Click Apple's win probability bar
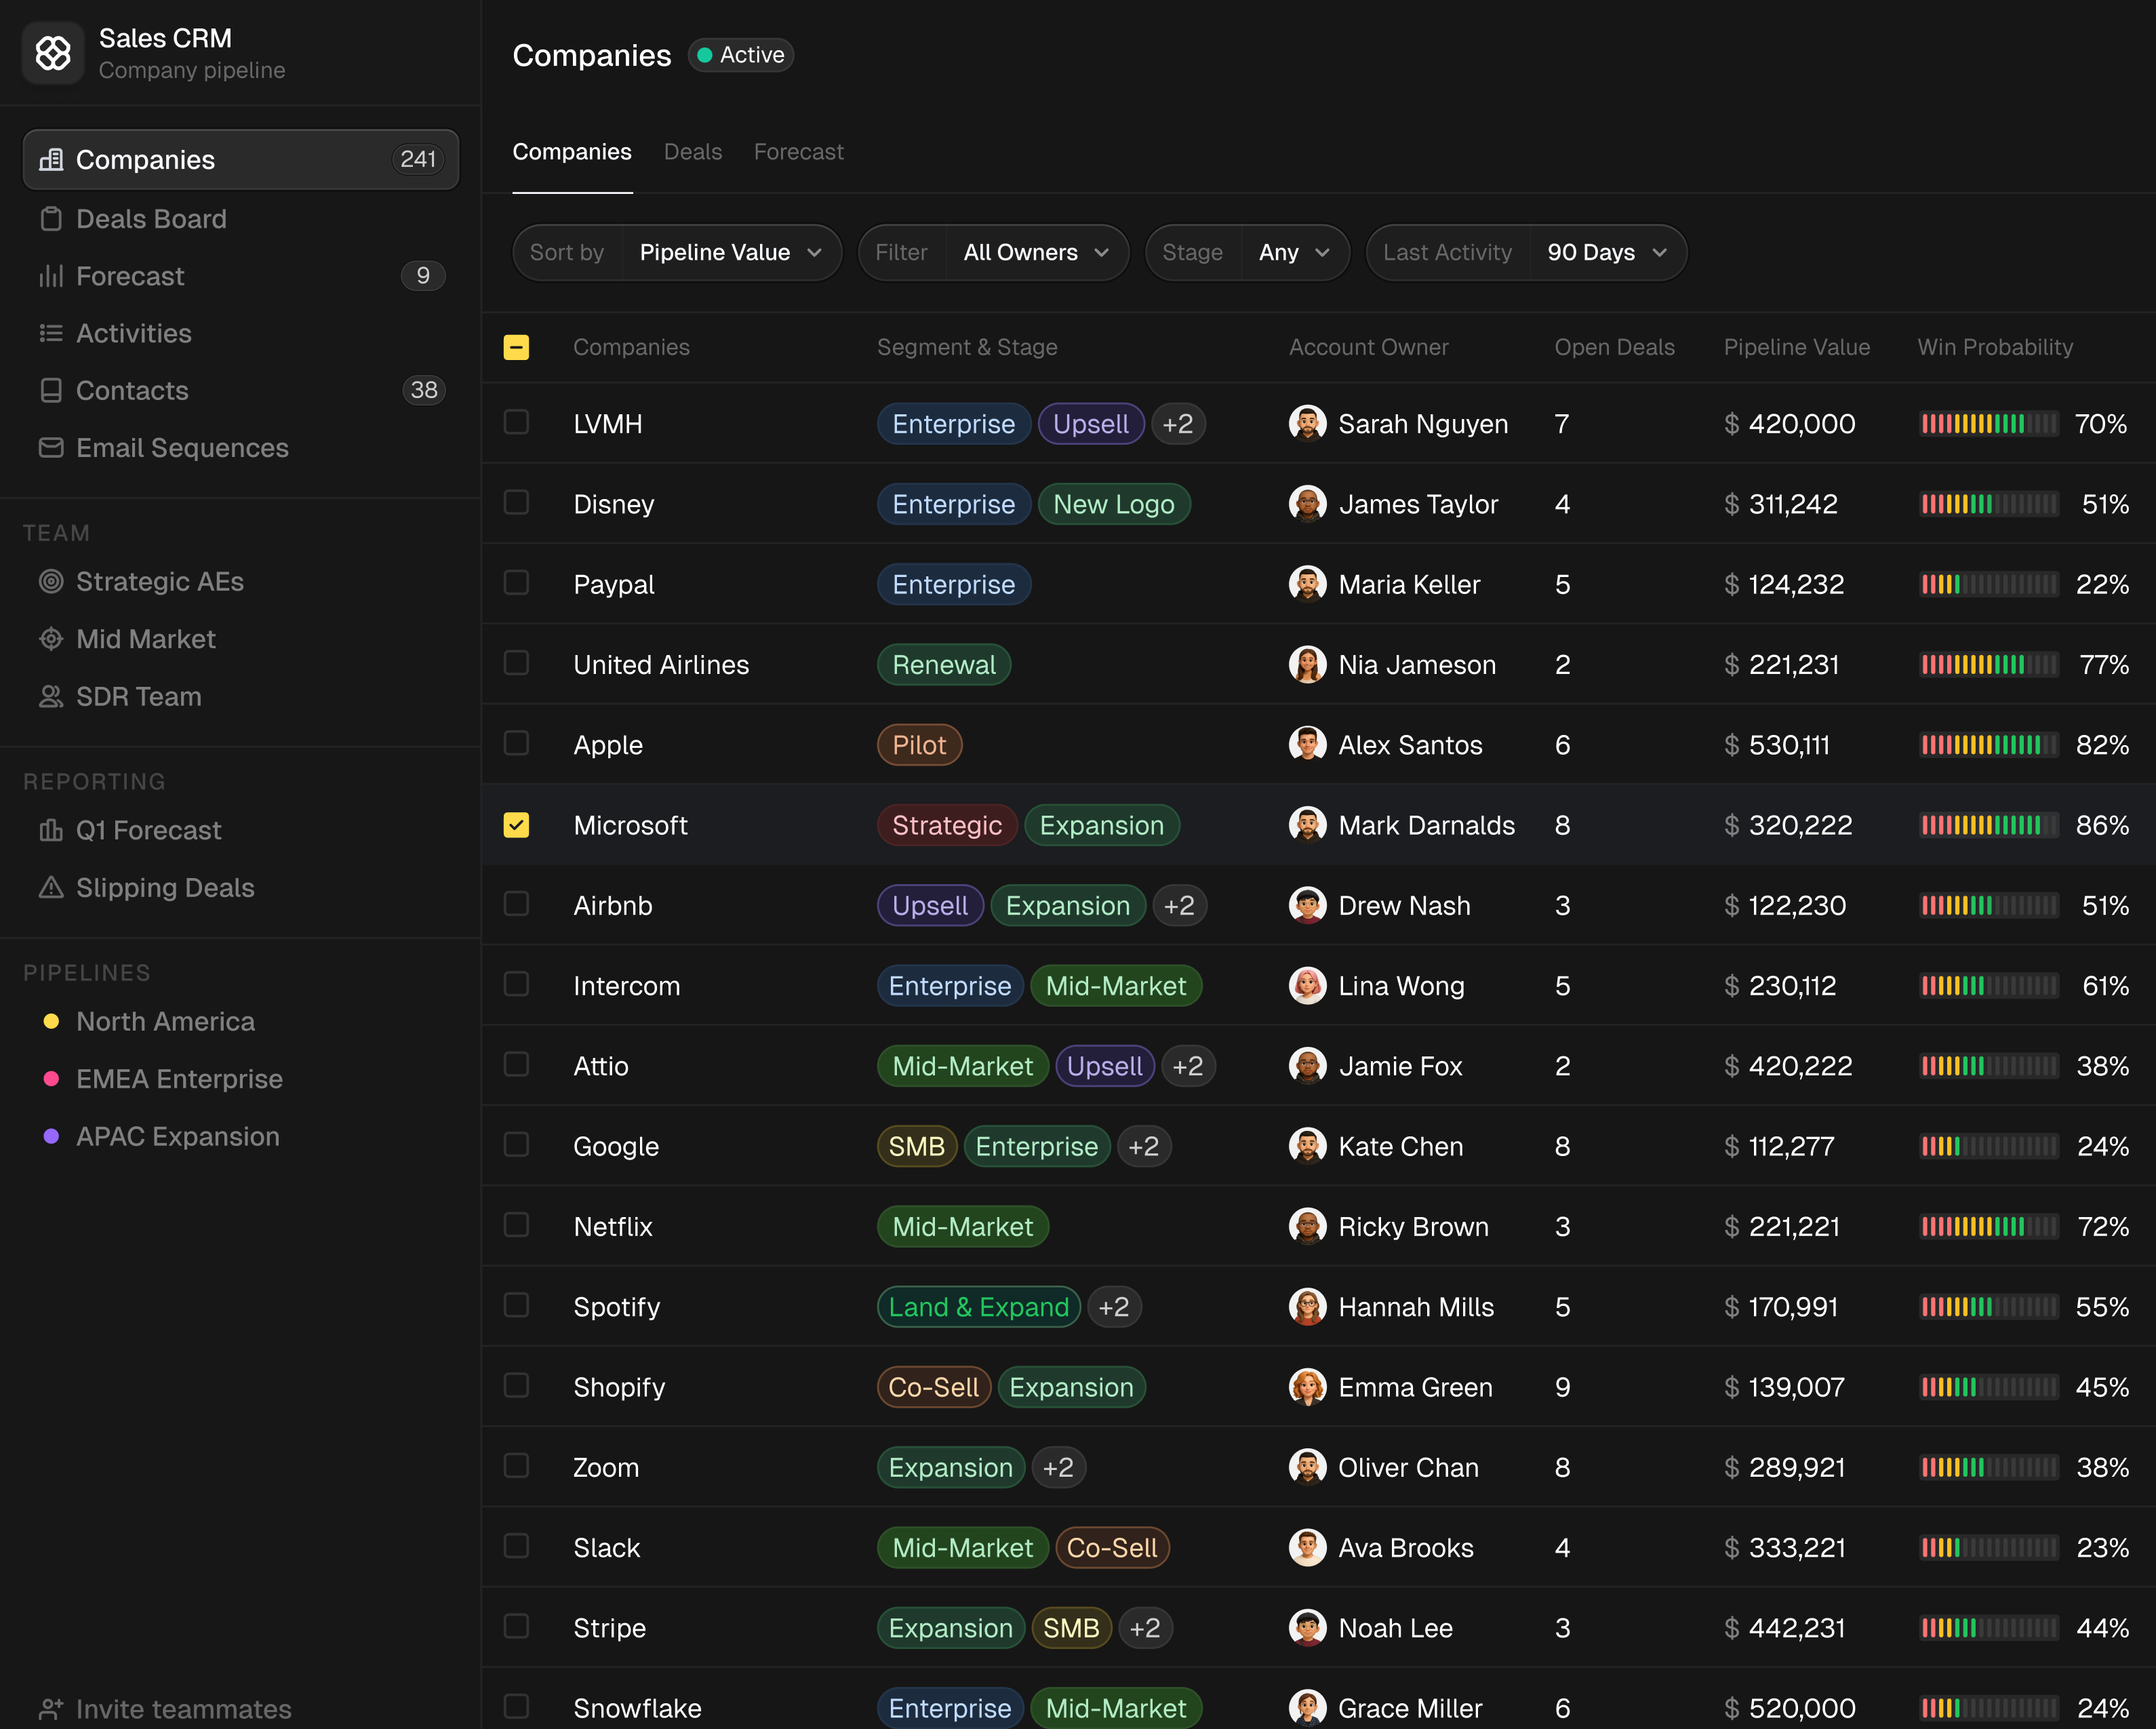The width and height of the screenshot is (2156, 1729). pyautogui.click(x=1988, y=745)
